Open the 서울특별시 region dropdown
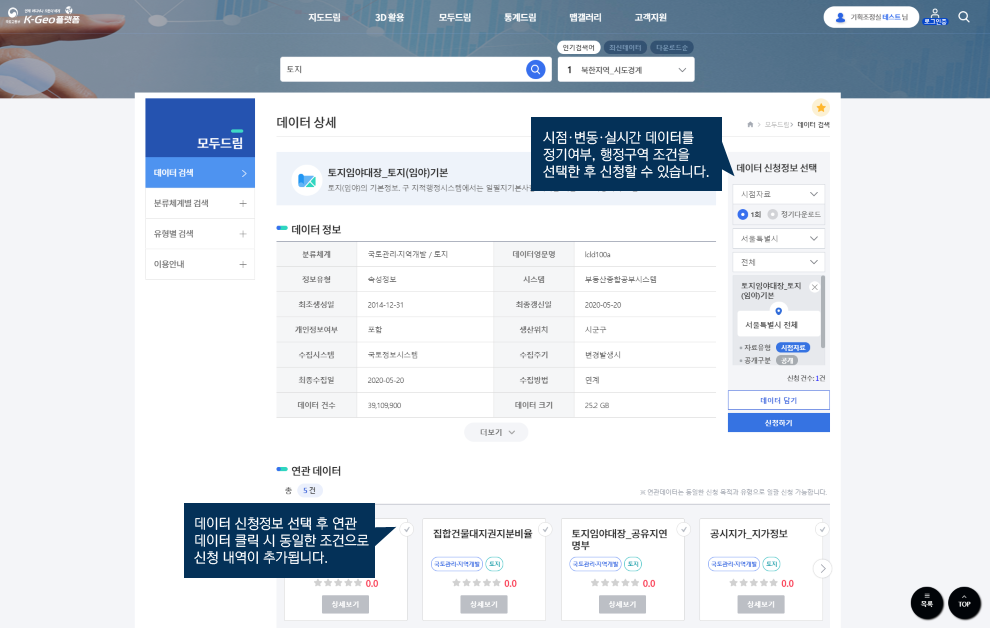 [x=778, y=239]
